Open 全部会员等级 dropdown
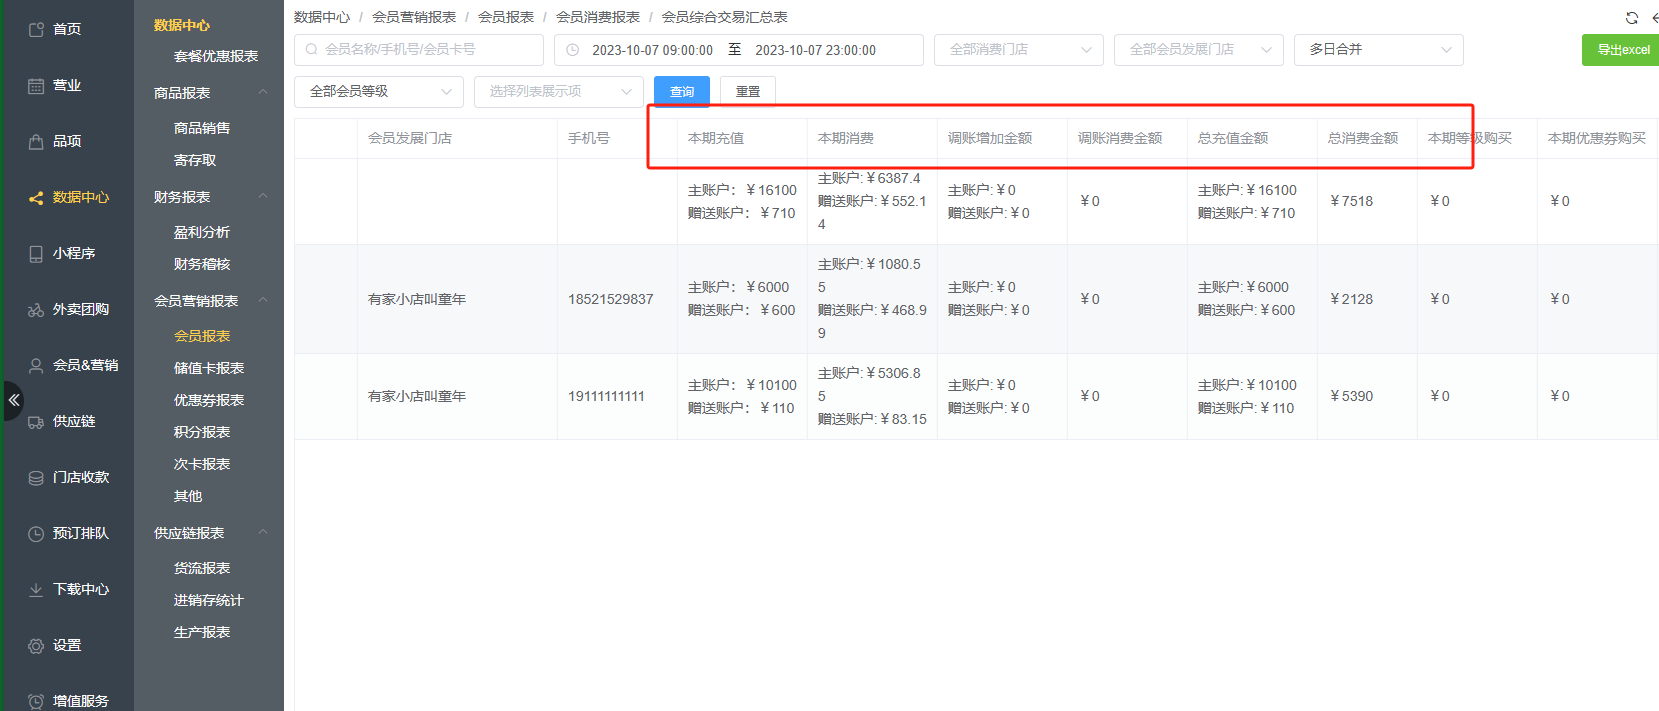This screenshot has height=711, width=1659. 378,91
